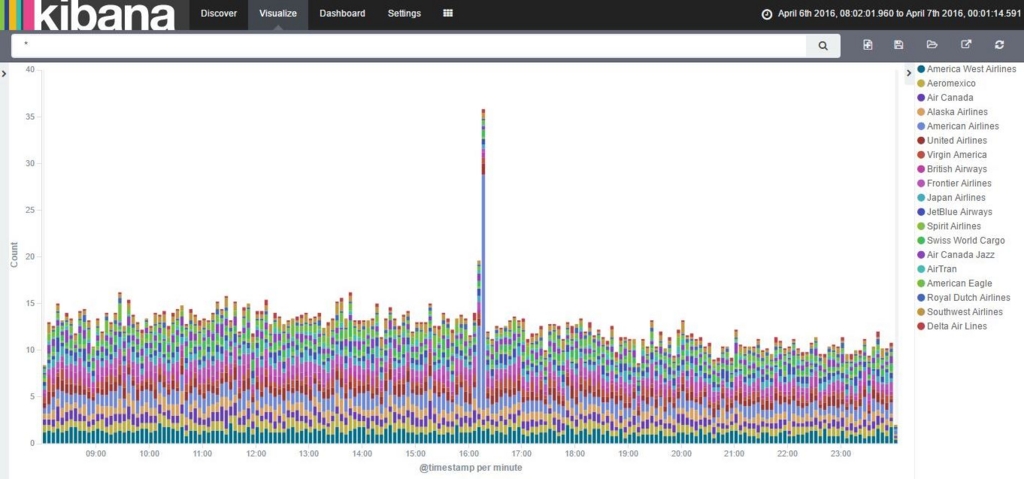Screen dimensions: 1024x479
Task: Open the apps grid icon in navbar
Action: 448,13
